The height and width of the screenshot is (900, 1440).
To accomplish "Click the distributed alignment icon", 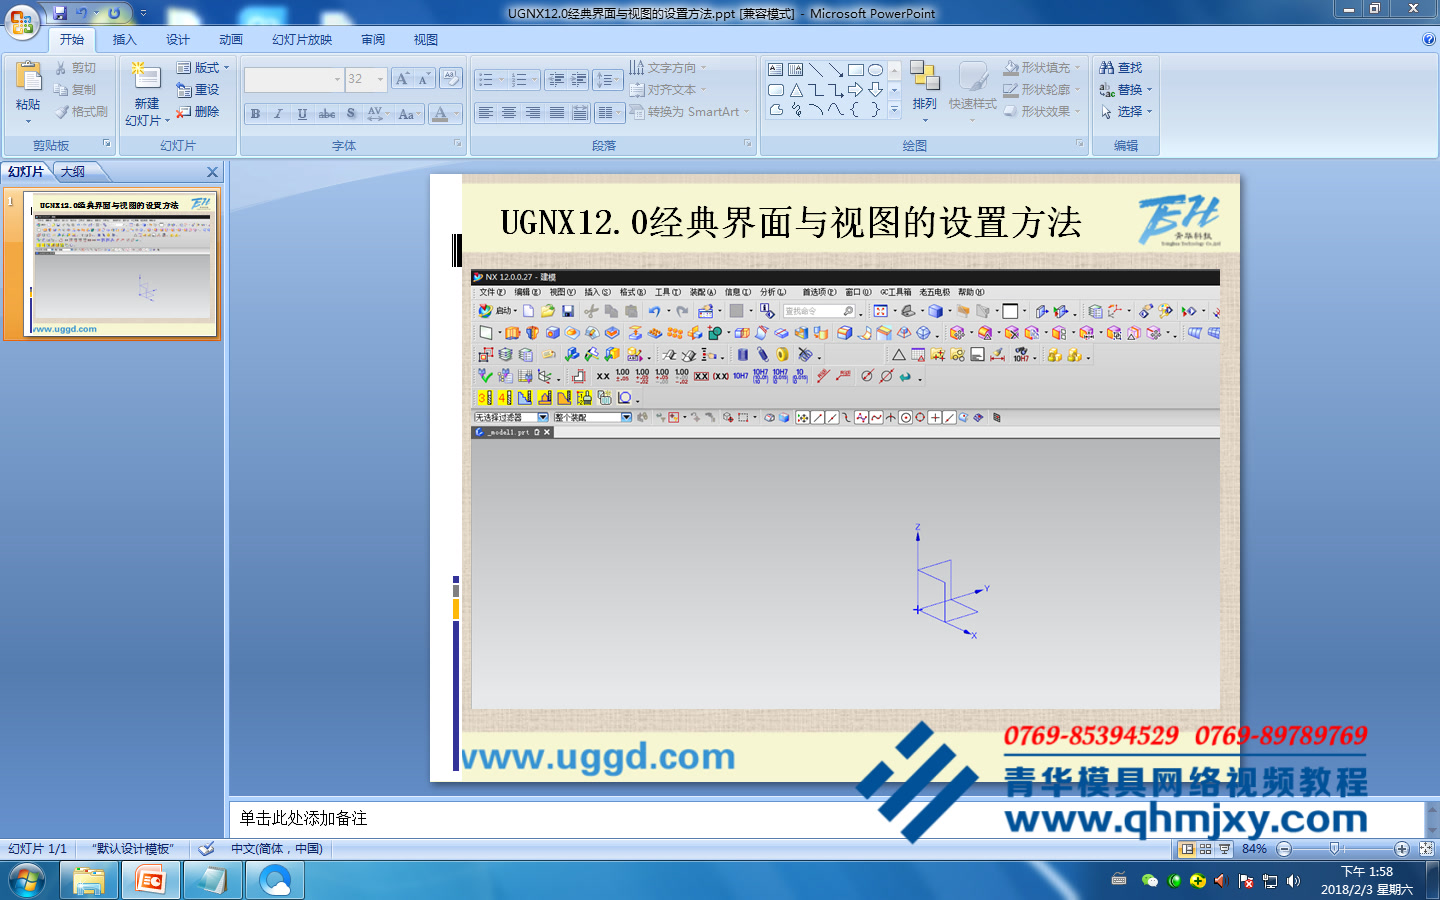I will click(580, 113).
